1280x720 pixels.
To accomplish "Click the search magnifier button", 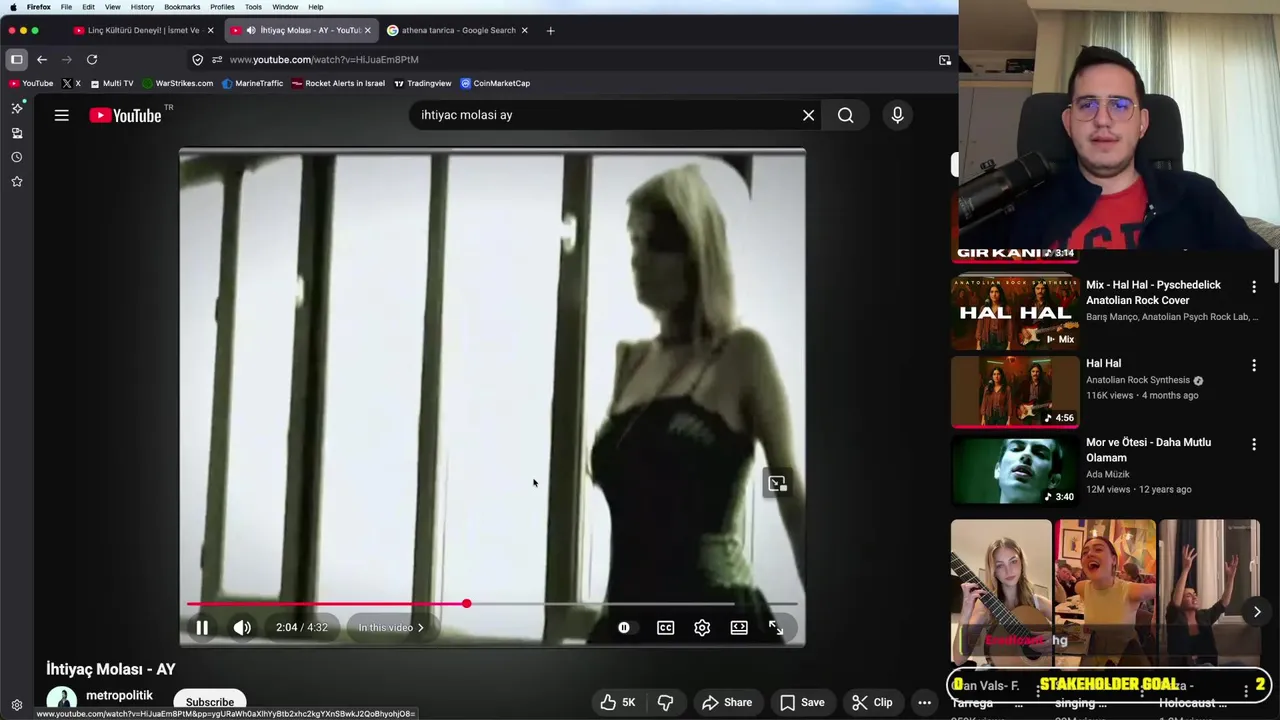I will click(x=846, y=115).
